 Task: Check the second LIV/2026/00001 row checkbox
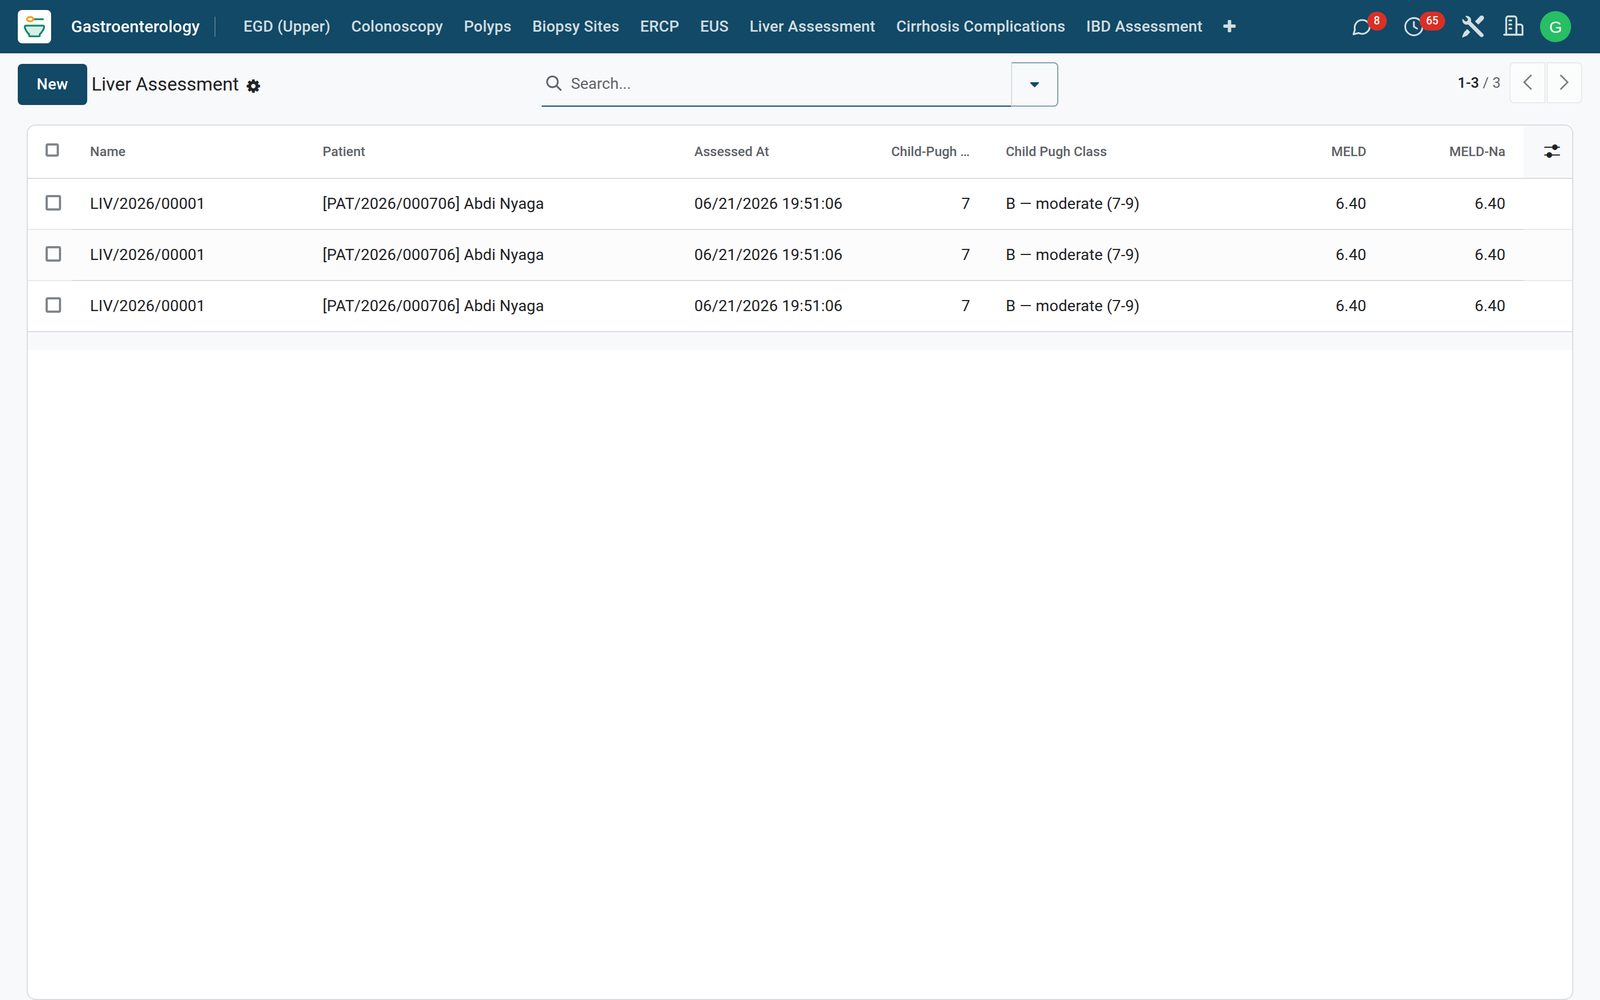53,254
